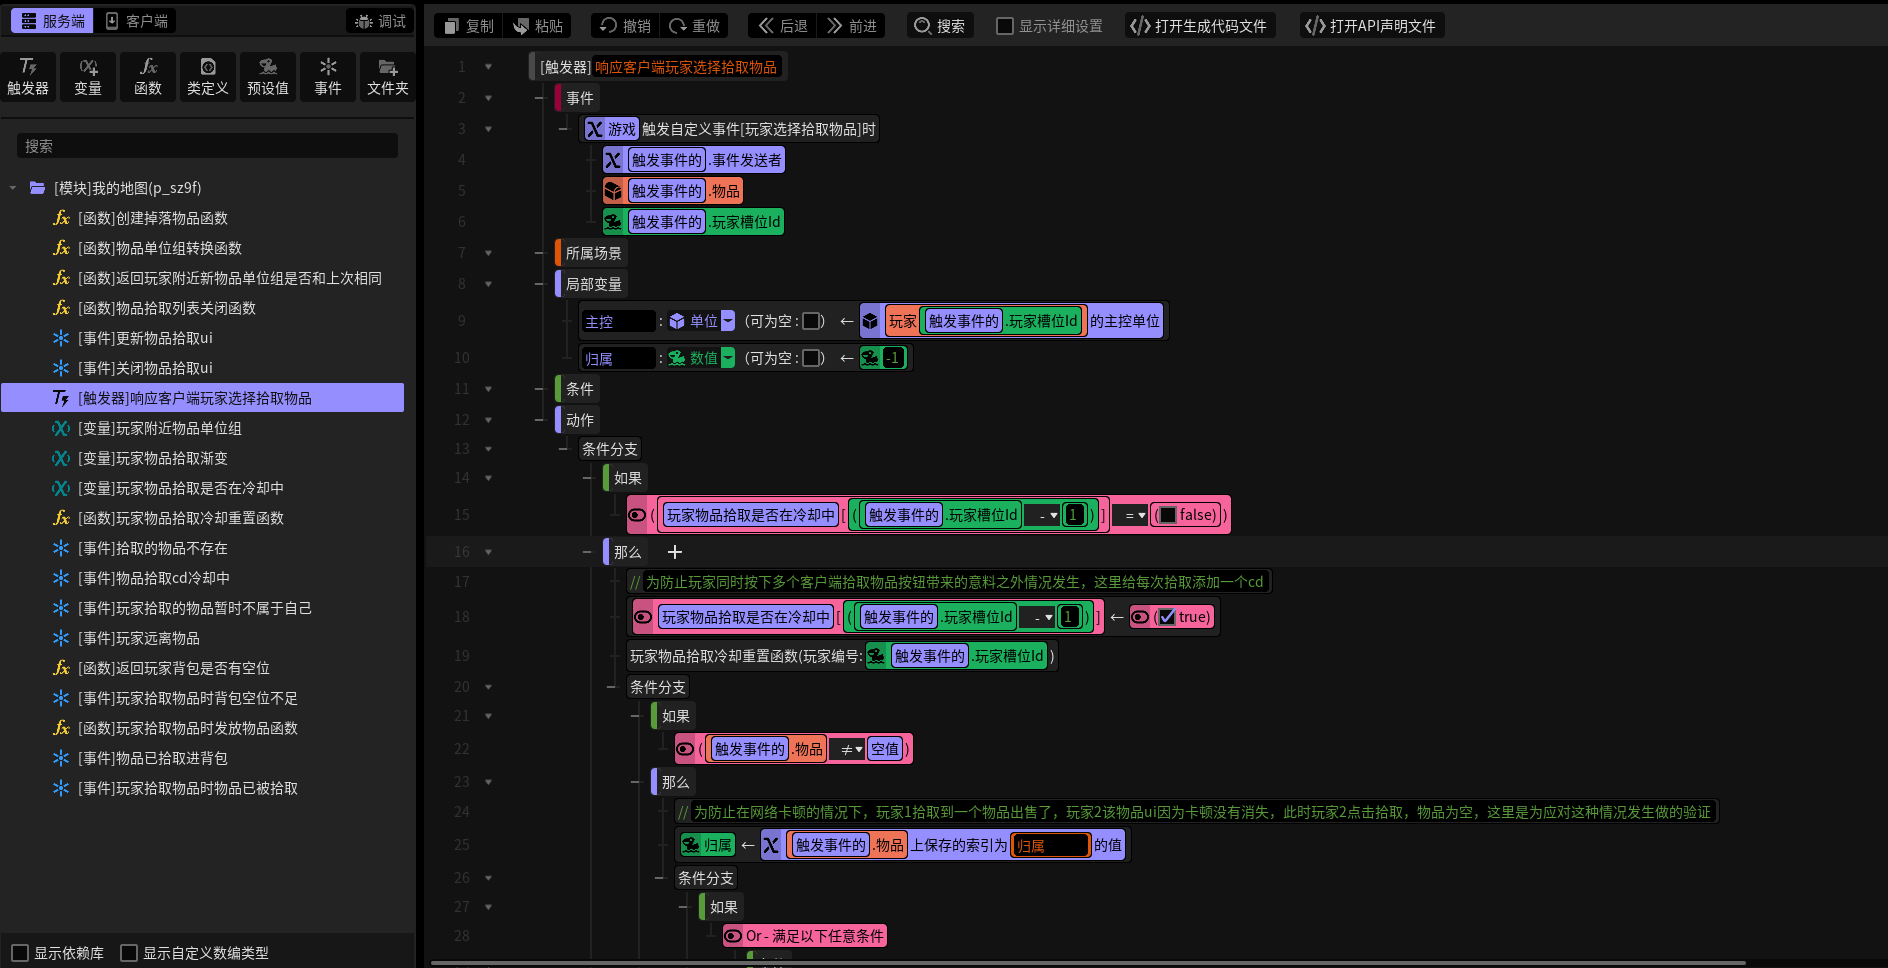
Task: Open the 搜索 search tool in toolbar
Action: (x=940, y=26)
